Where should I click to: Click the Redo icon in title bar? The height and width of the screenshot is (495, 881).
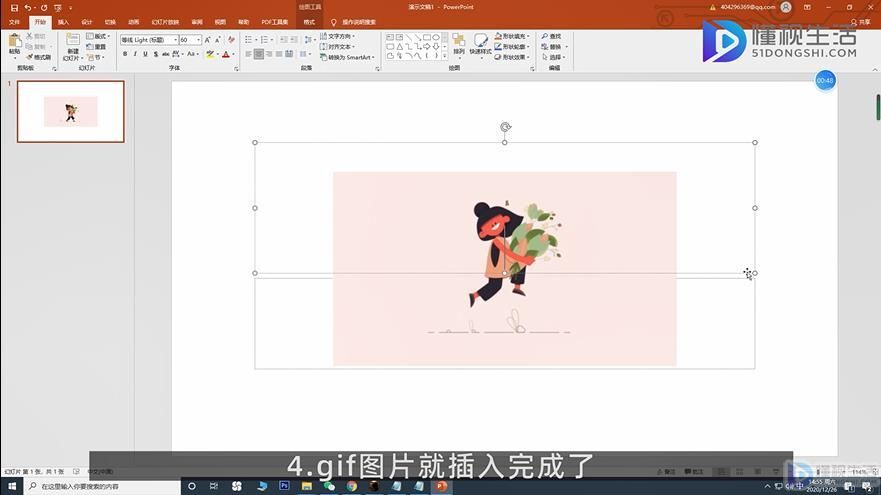[44, 8]
